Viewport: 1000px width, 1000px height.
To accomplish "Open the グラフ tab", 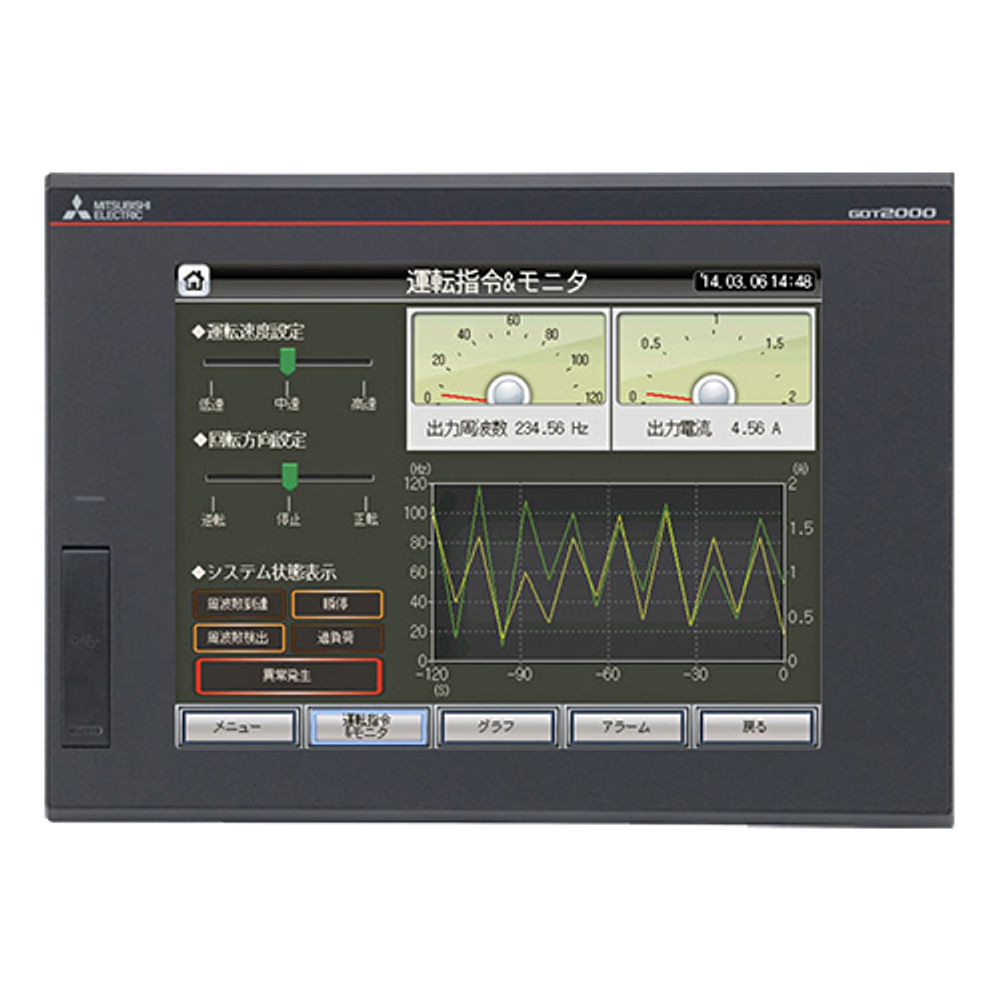I will point(497,727).
